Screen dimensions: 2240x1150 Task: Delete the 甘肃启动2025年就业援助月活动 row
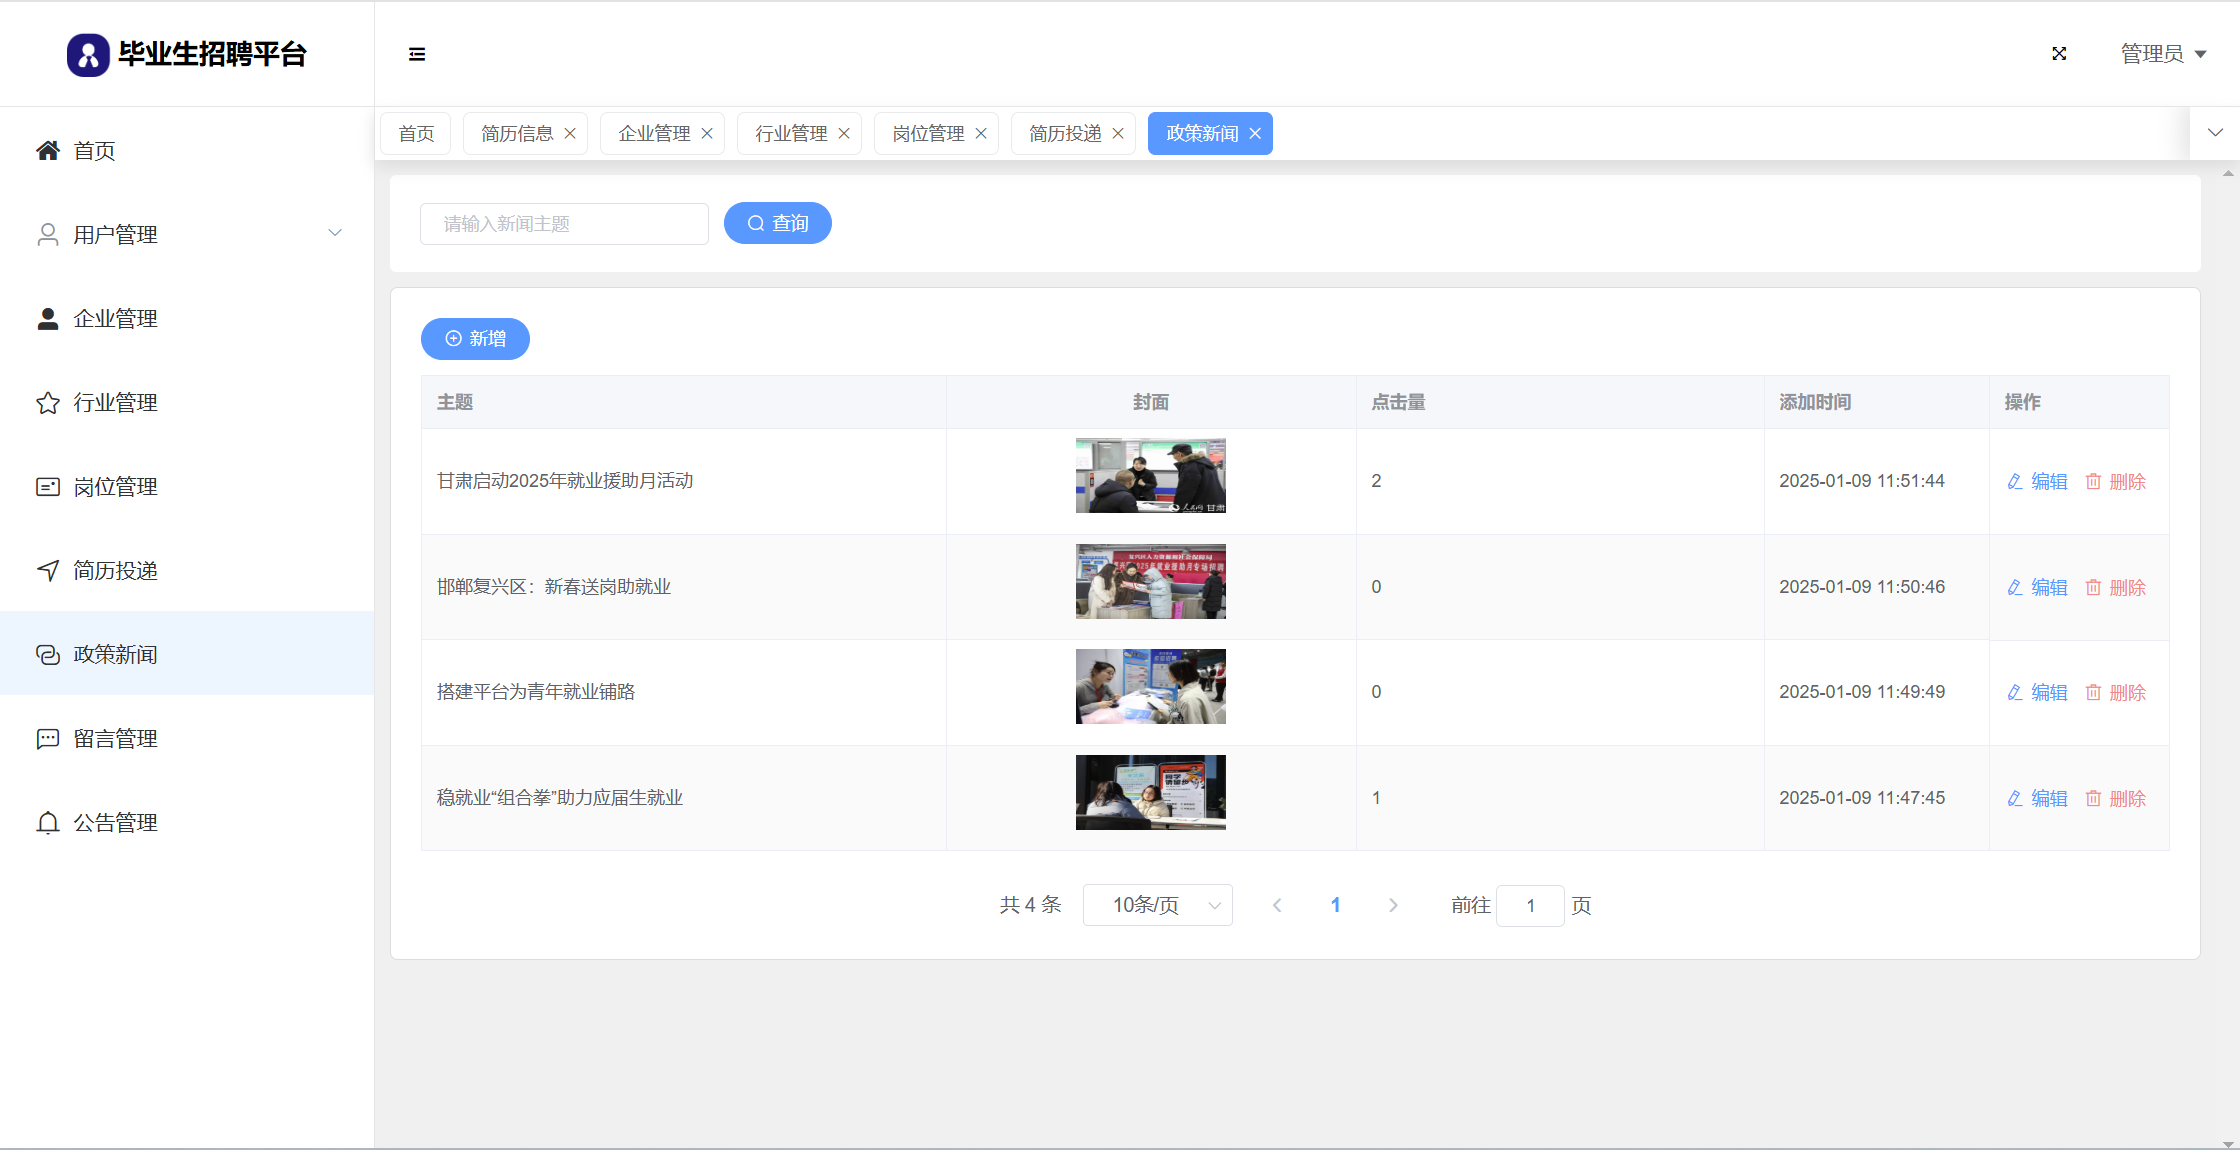point(2116,482)
